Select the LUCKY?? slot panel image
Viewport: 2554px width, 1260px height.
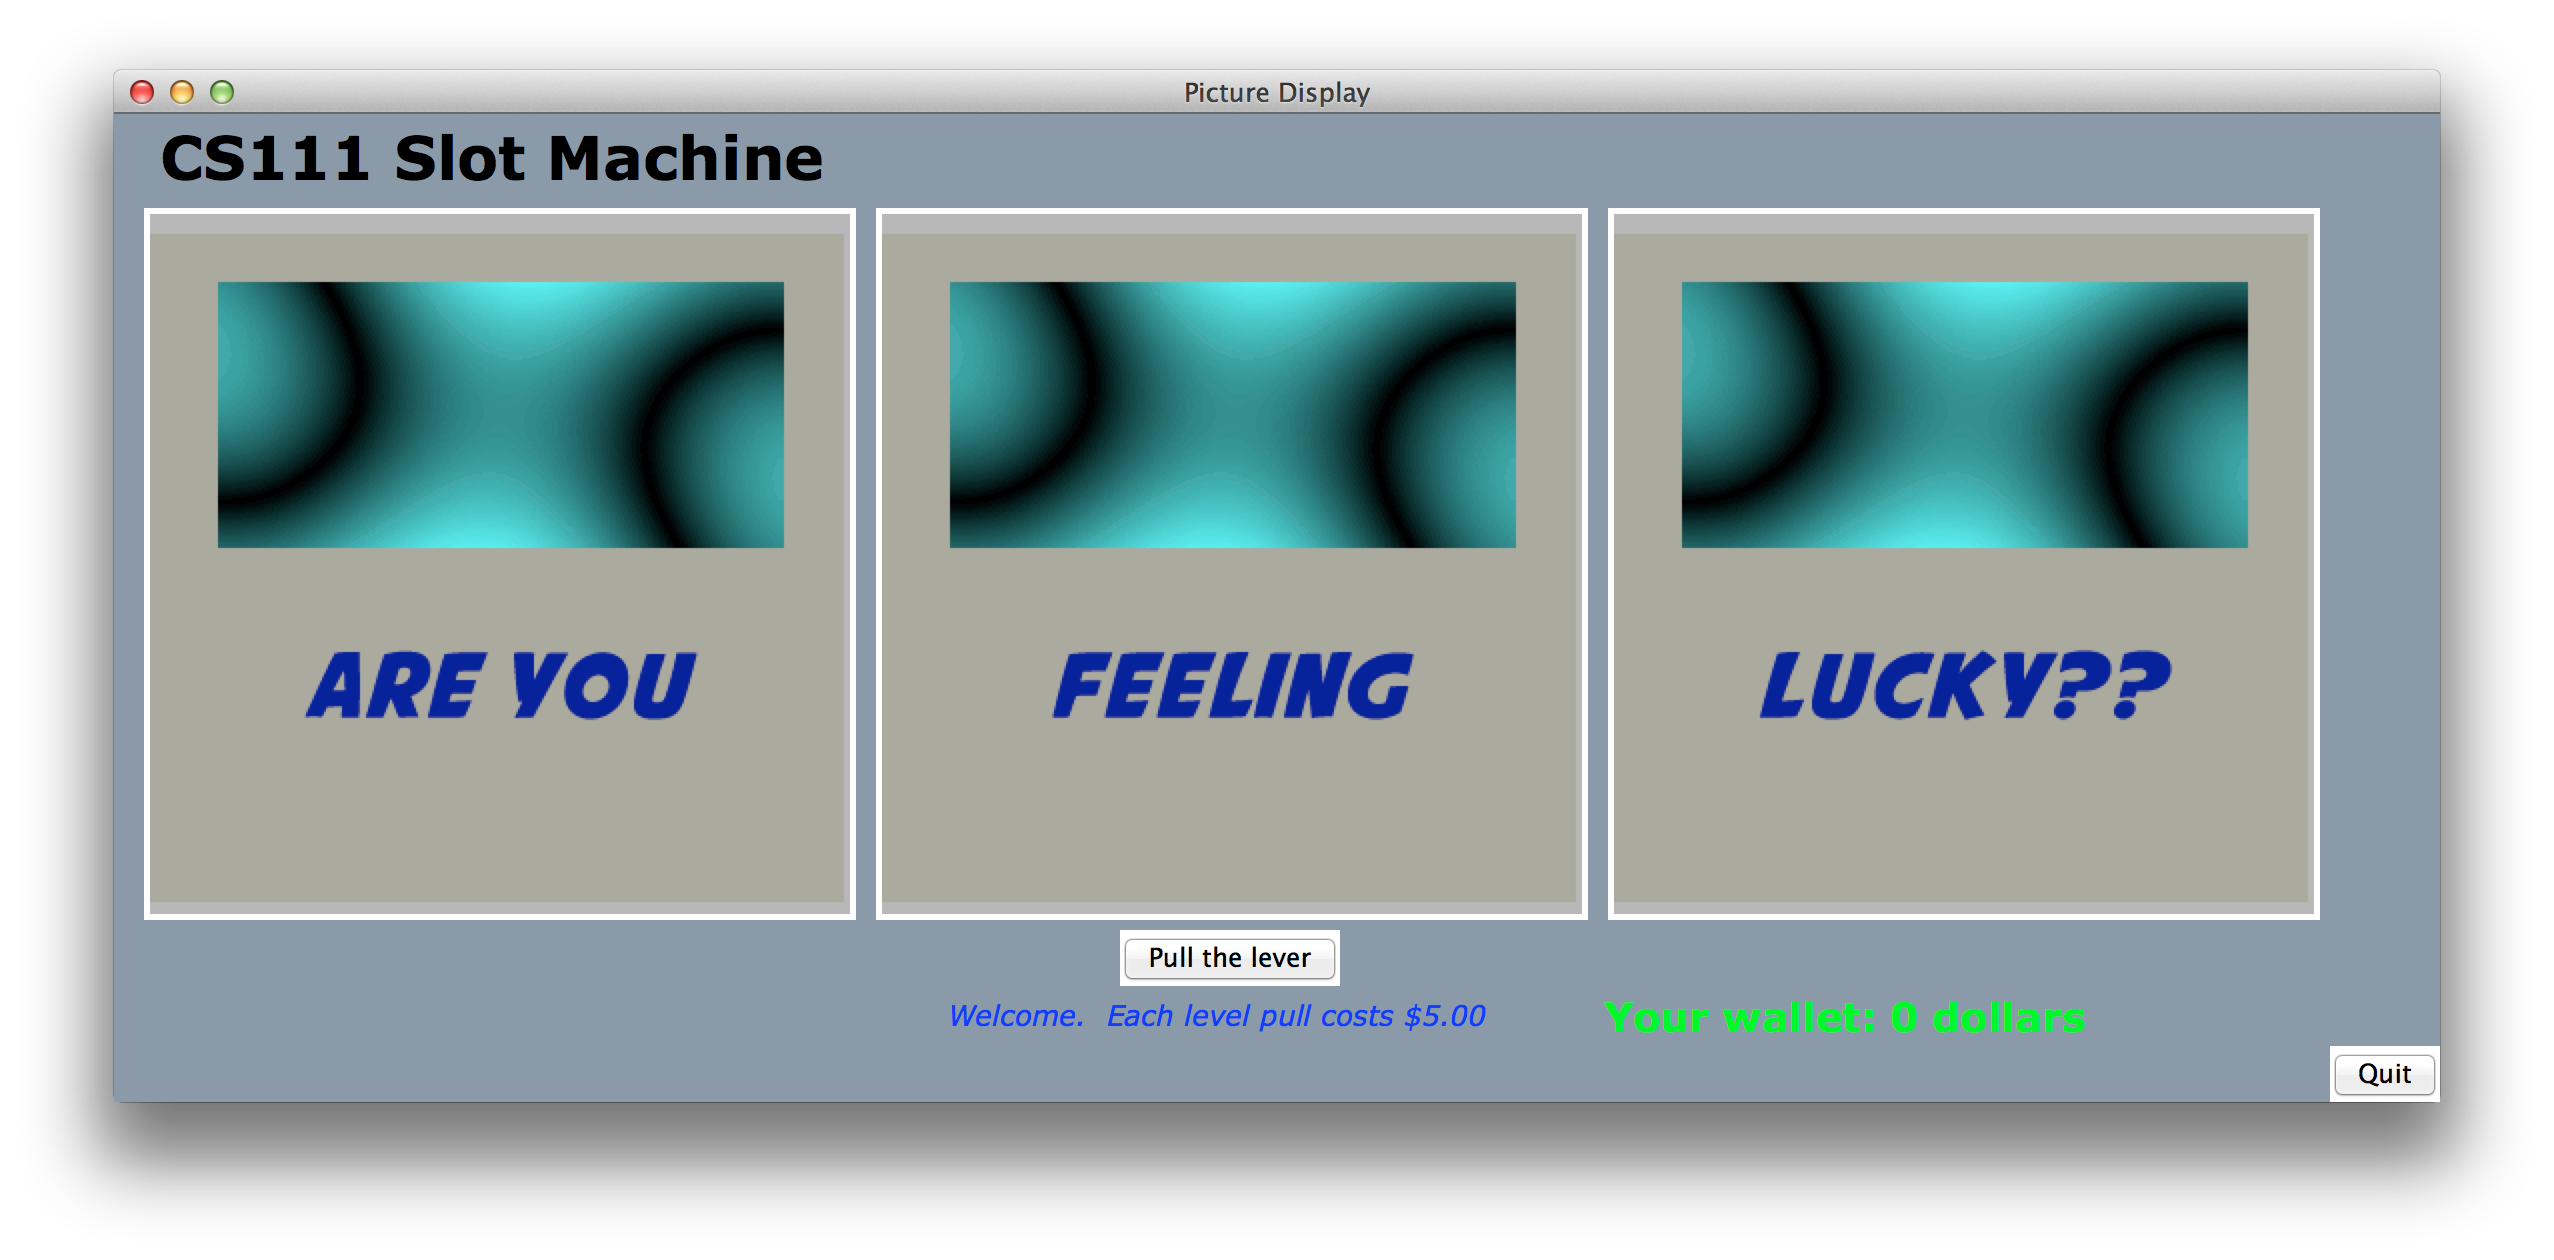[1964, 564]
